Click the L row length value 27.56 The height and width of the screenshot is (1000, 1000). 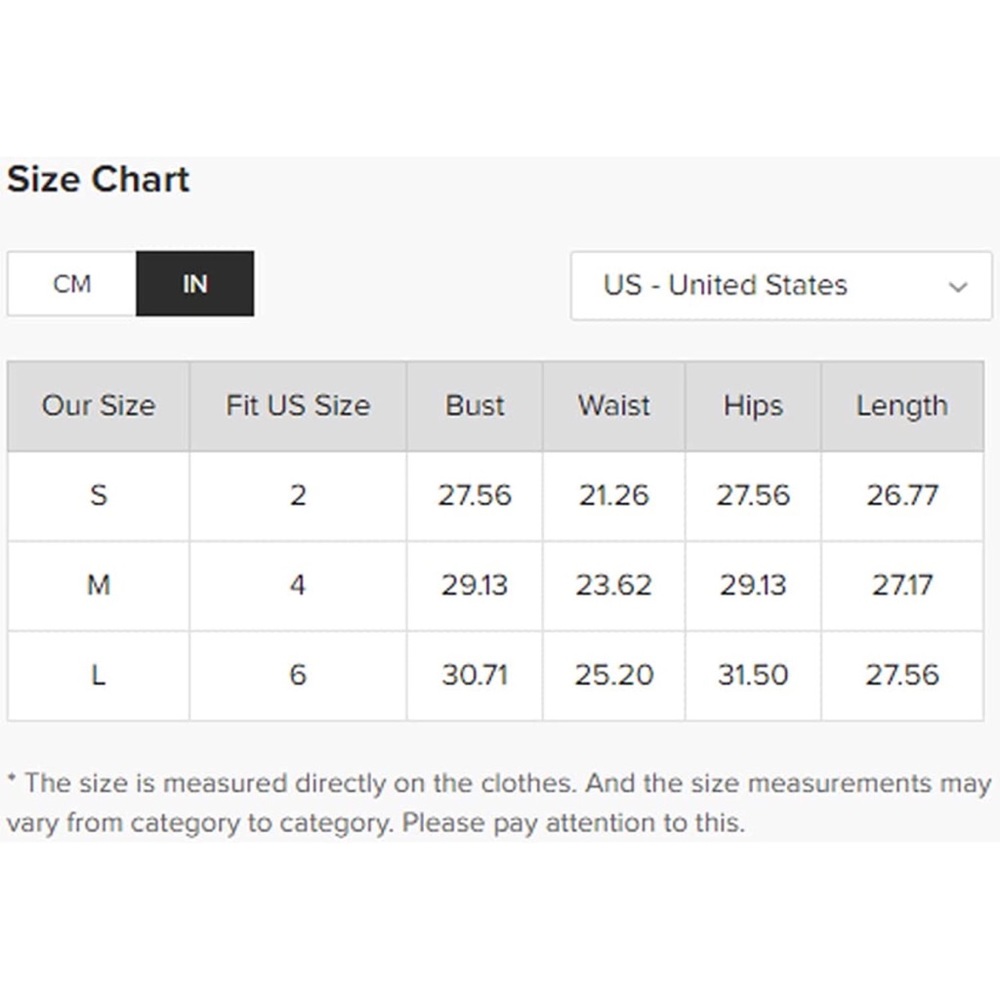click(902, 675)
